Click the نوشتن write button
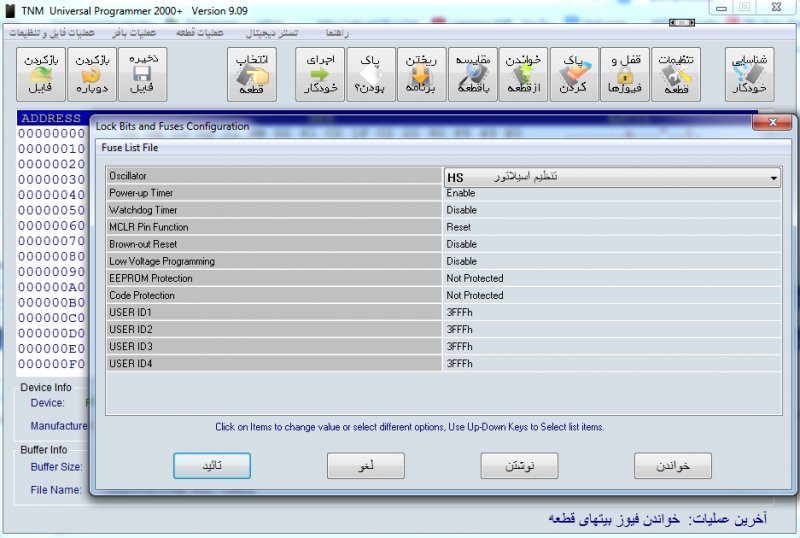Image resolution: width=800 pixels, height=538 pixels. pyautogui.click(x=519, y=466)
